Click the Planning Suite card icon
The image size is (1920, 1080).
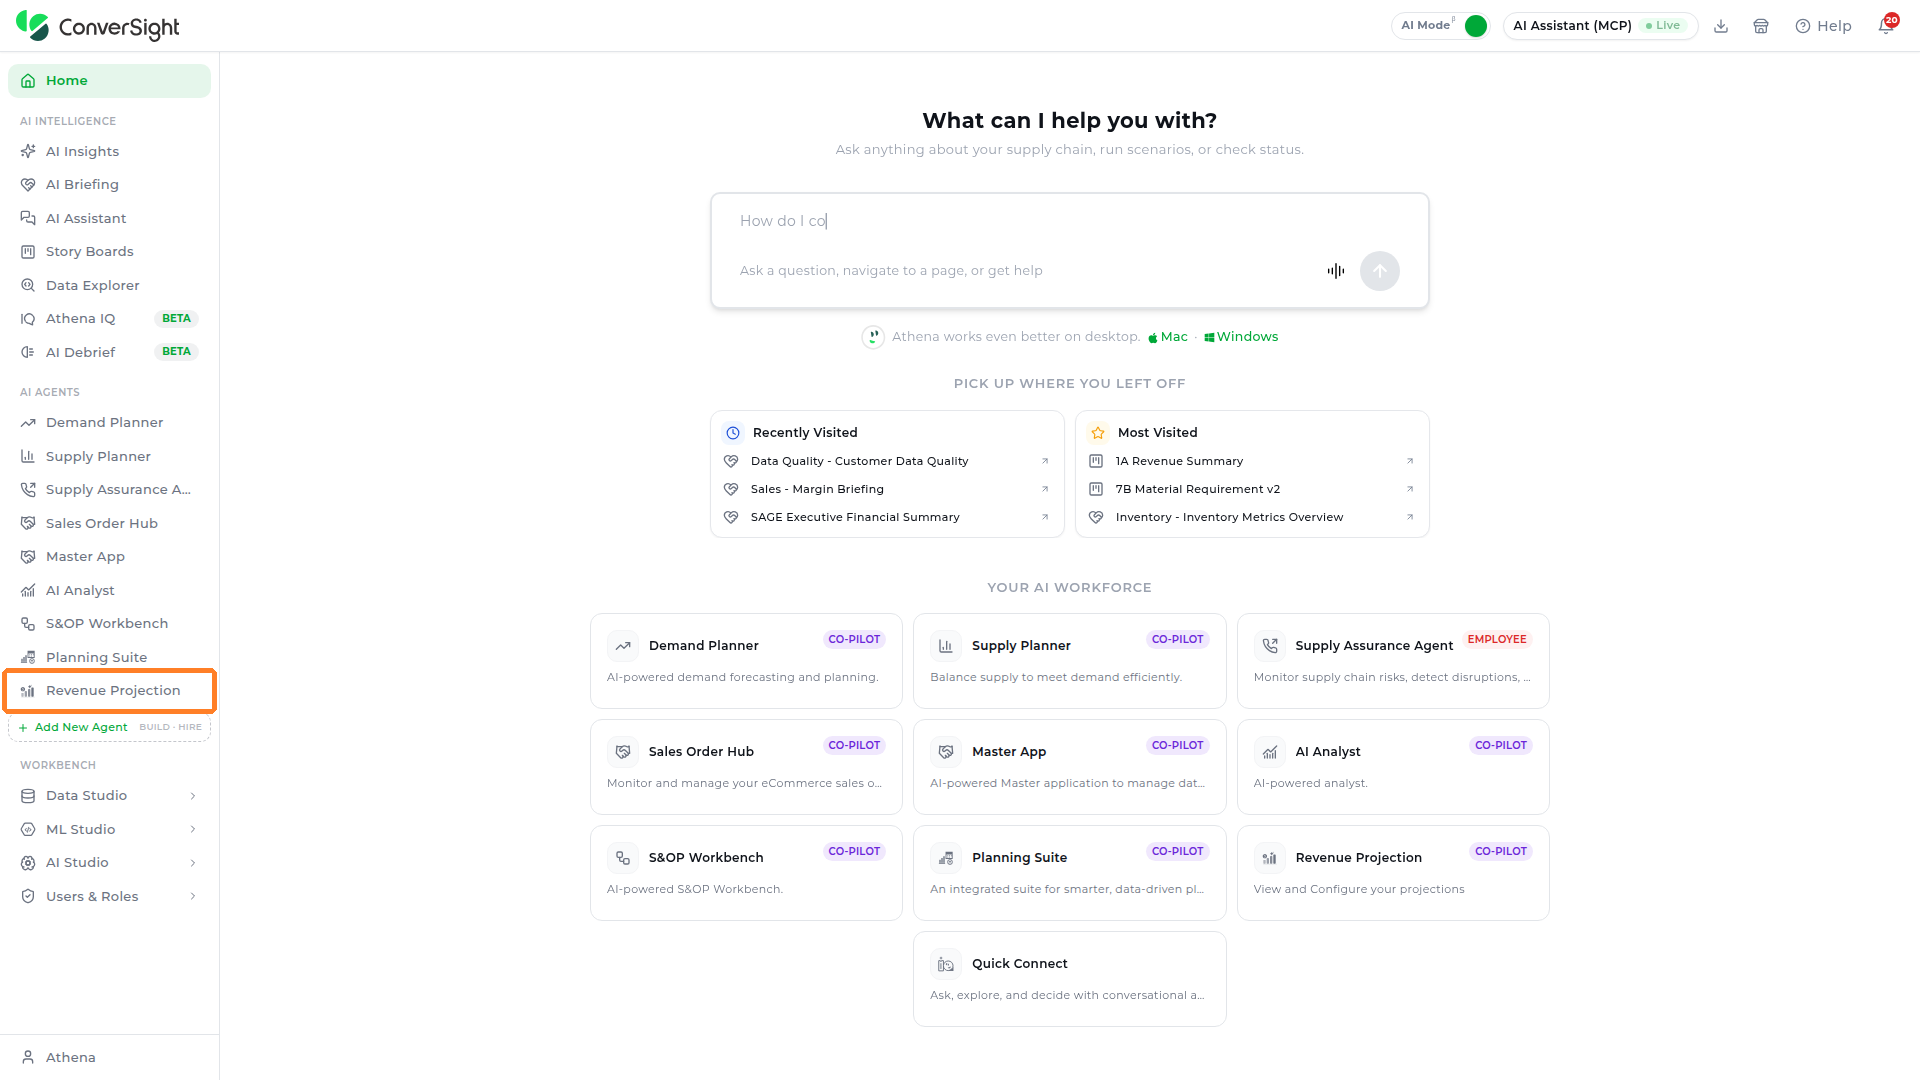pyautogui.click(x=946, y=858)
